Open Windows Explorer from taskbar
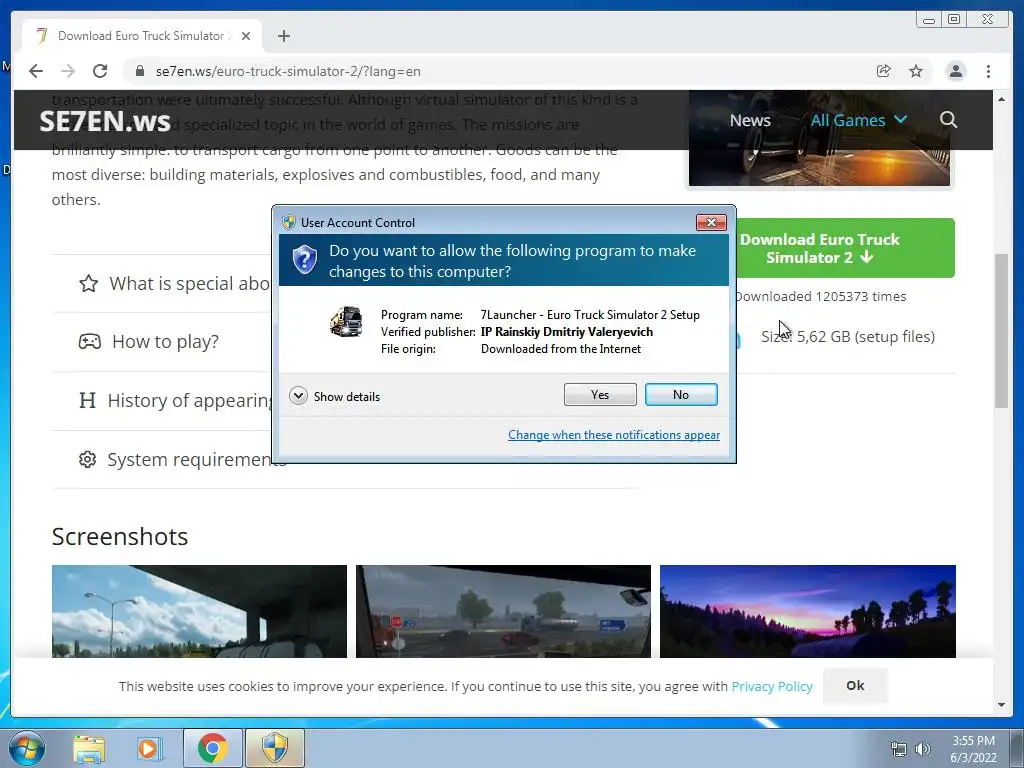The image size is (1024, 768). tap(89, 748)
